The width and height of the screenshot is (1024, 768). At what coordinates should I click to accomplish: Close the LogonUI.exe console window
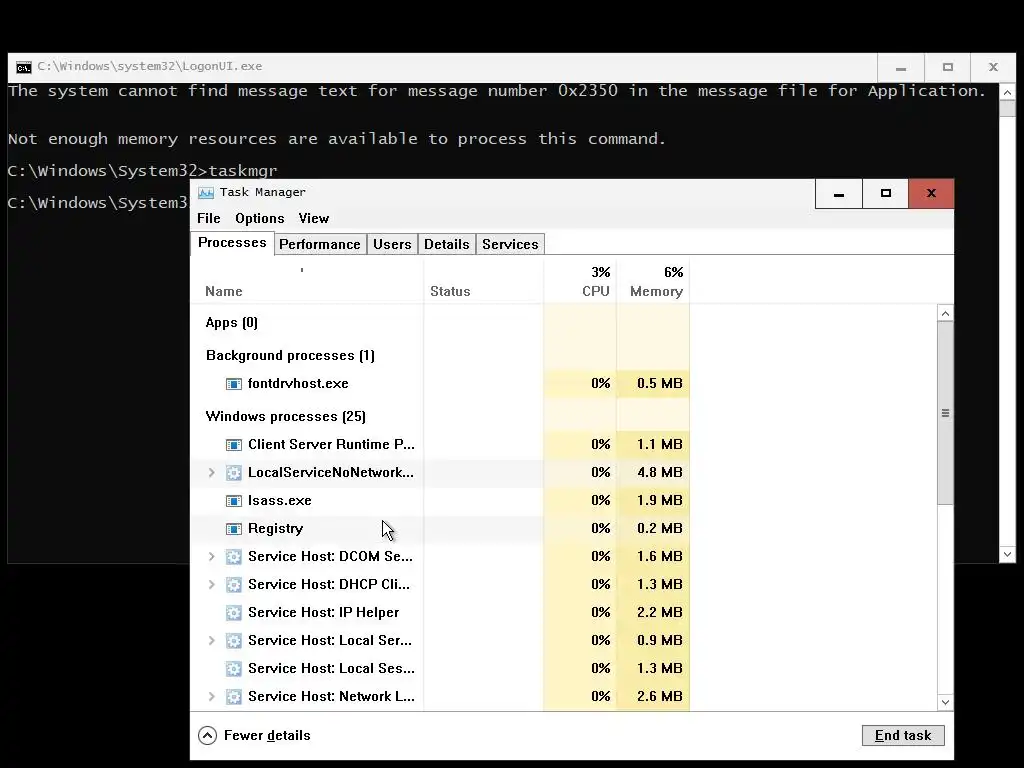click(x=993, y=67)
